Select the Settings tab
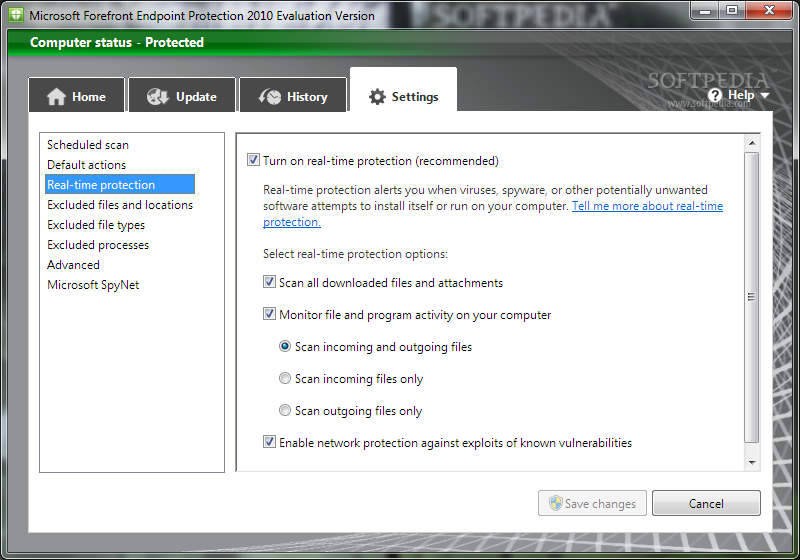800x560 pixels. click(403, 90)
